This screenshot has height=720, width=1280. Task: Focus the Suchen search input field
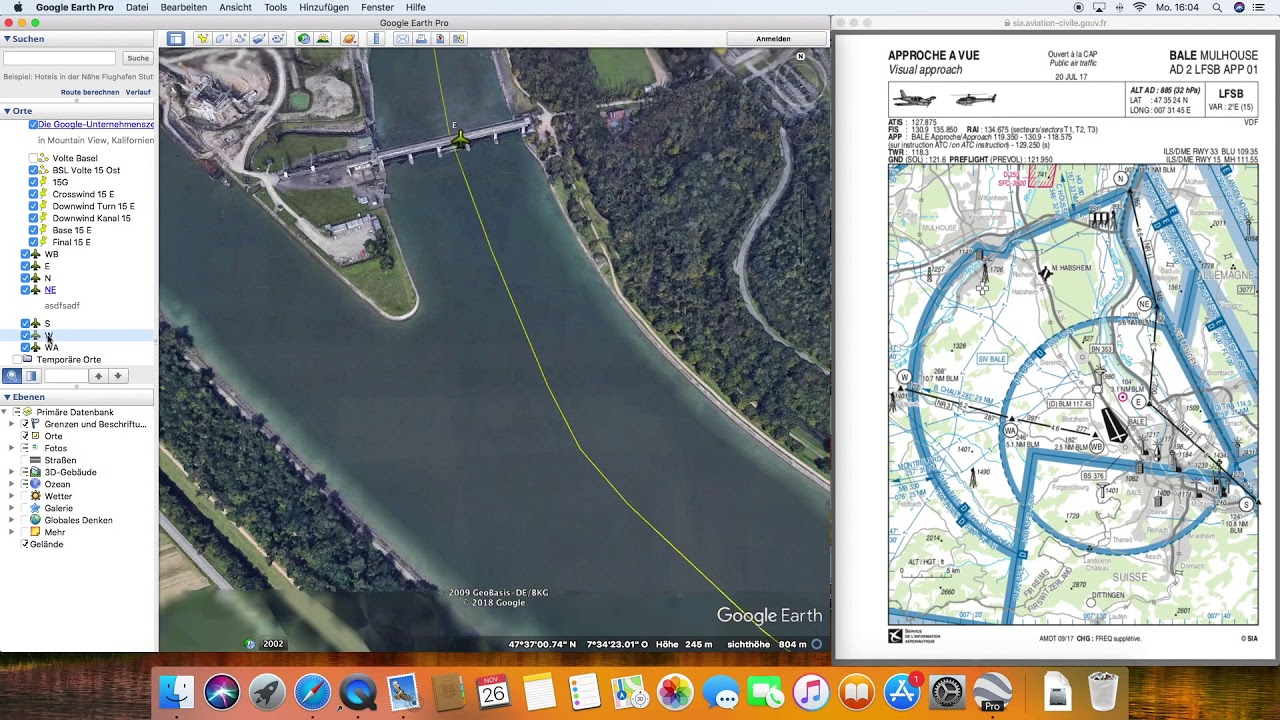click(x=59, y=58)
